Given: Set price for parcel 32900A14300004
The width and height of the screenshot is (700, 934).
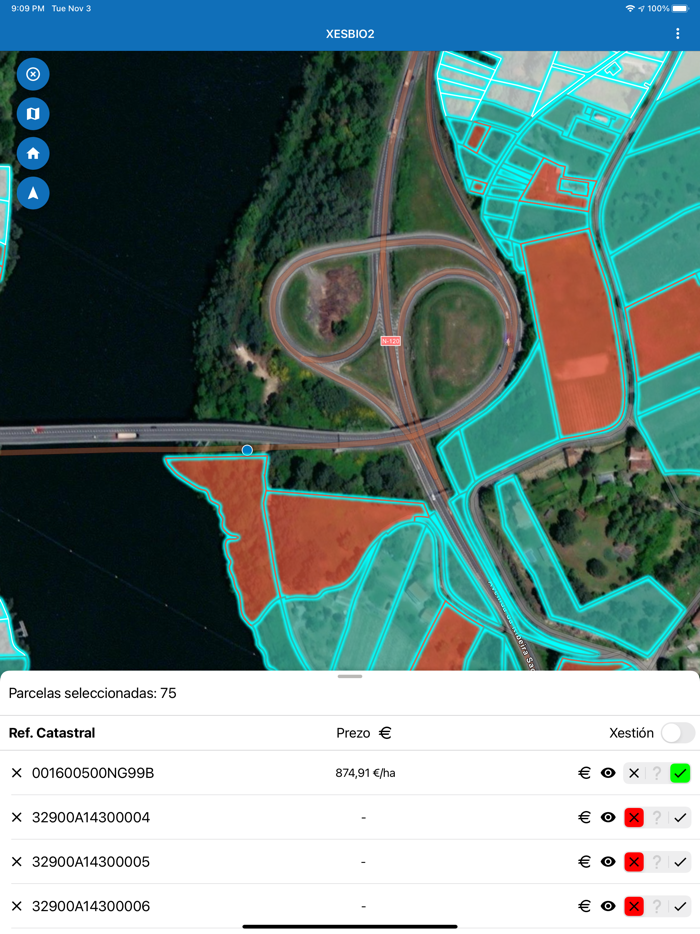Looking at the screenshot, I should coord(584,817).
